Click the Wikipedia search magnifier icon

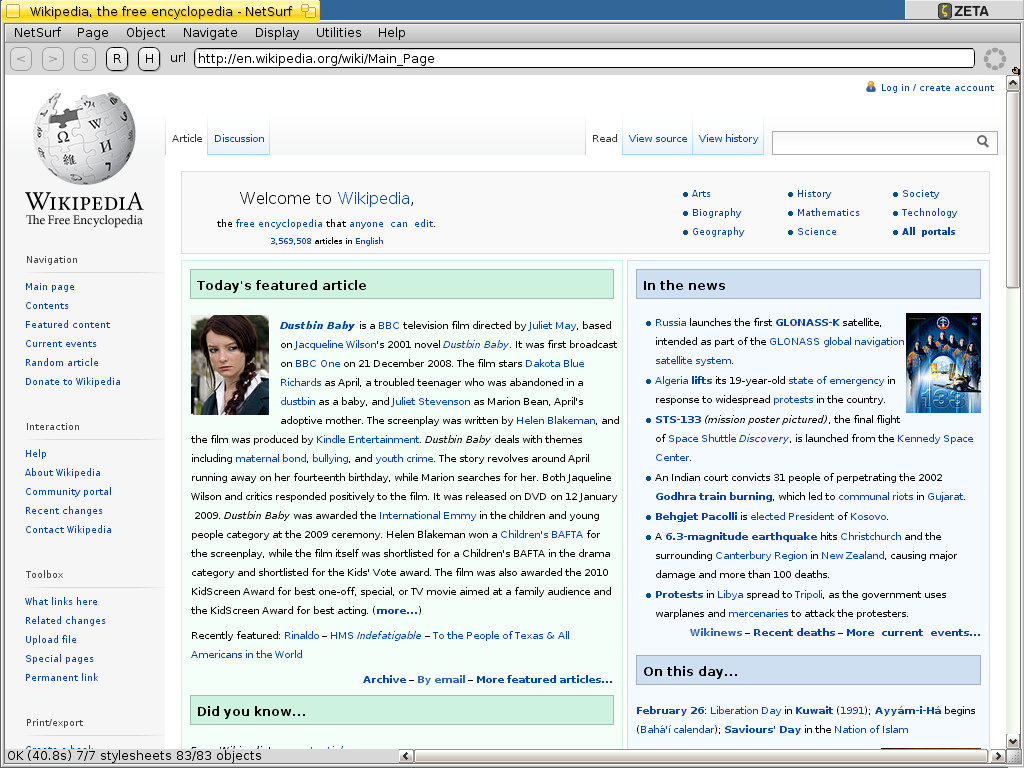[x=983, y=142]
